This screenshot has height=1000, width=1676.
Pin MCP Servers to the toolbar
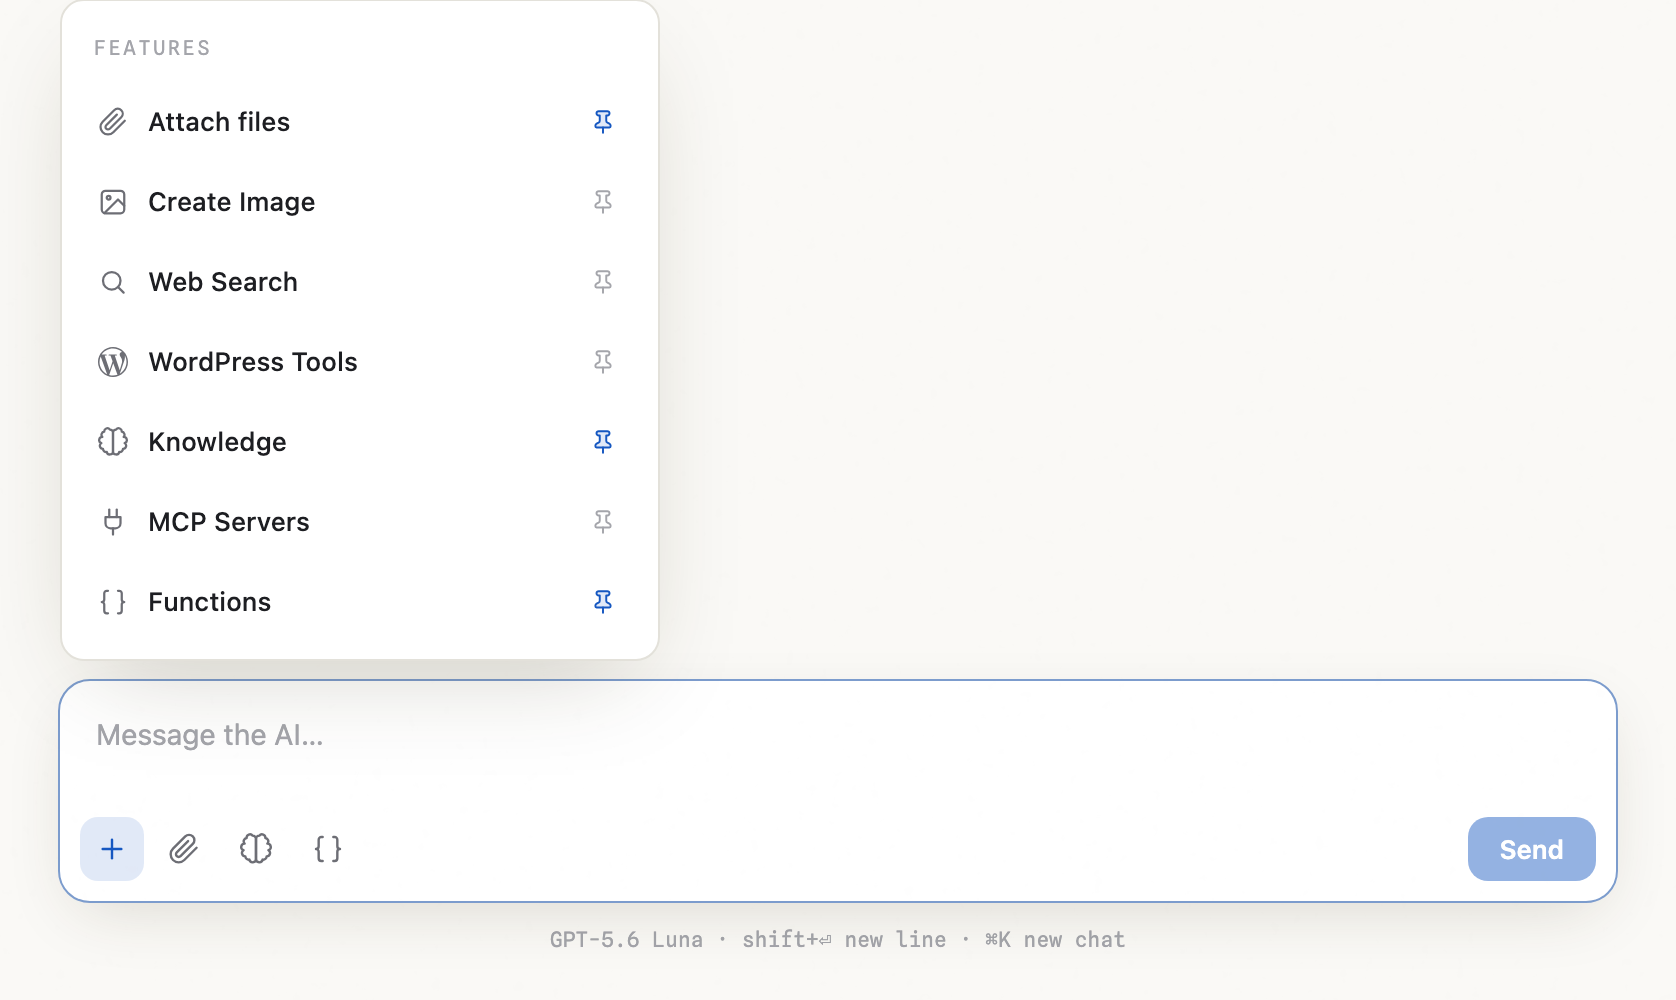pos(603,522)
